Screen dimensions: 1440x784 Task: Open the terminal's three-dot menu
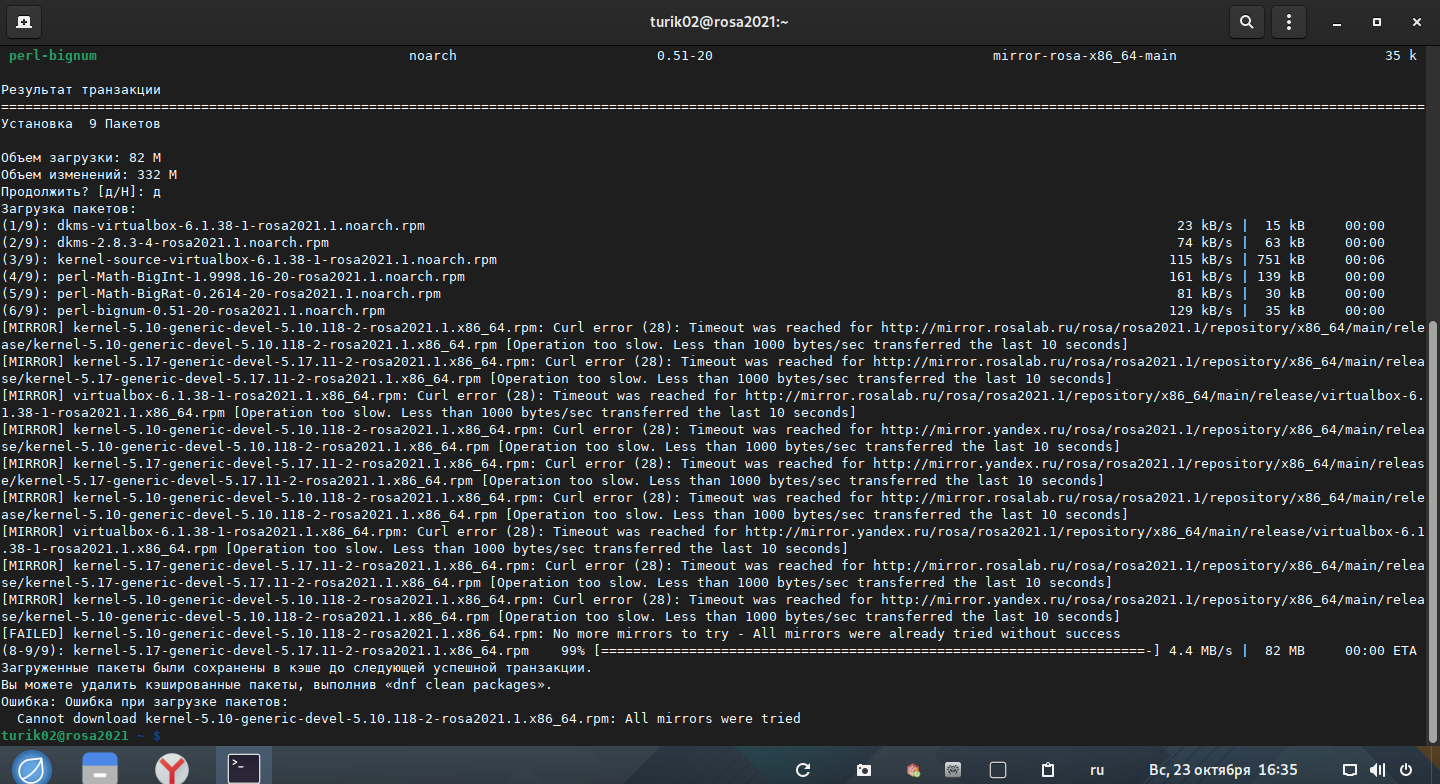click(1288, 21)
